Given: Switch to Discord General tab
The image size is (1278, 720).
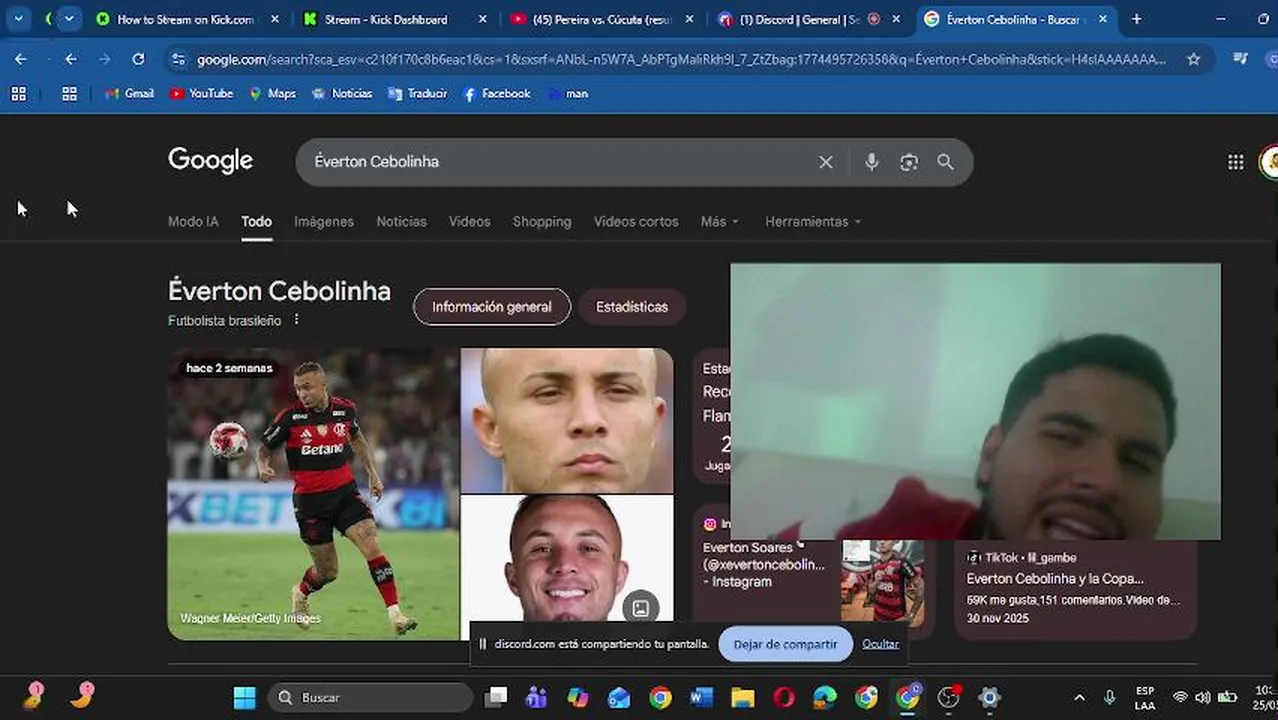Looking at the screenshot, I should (798, 19).
